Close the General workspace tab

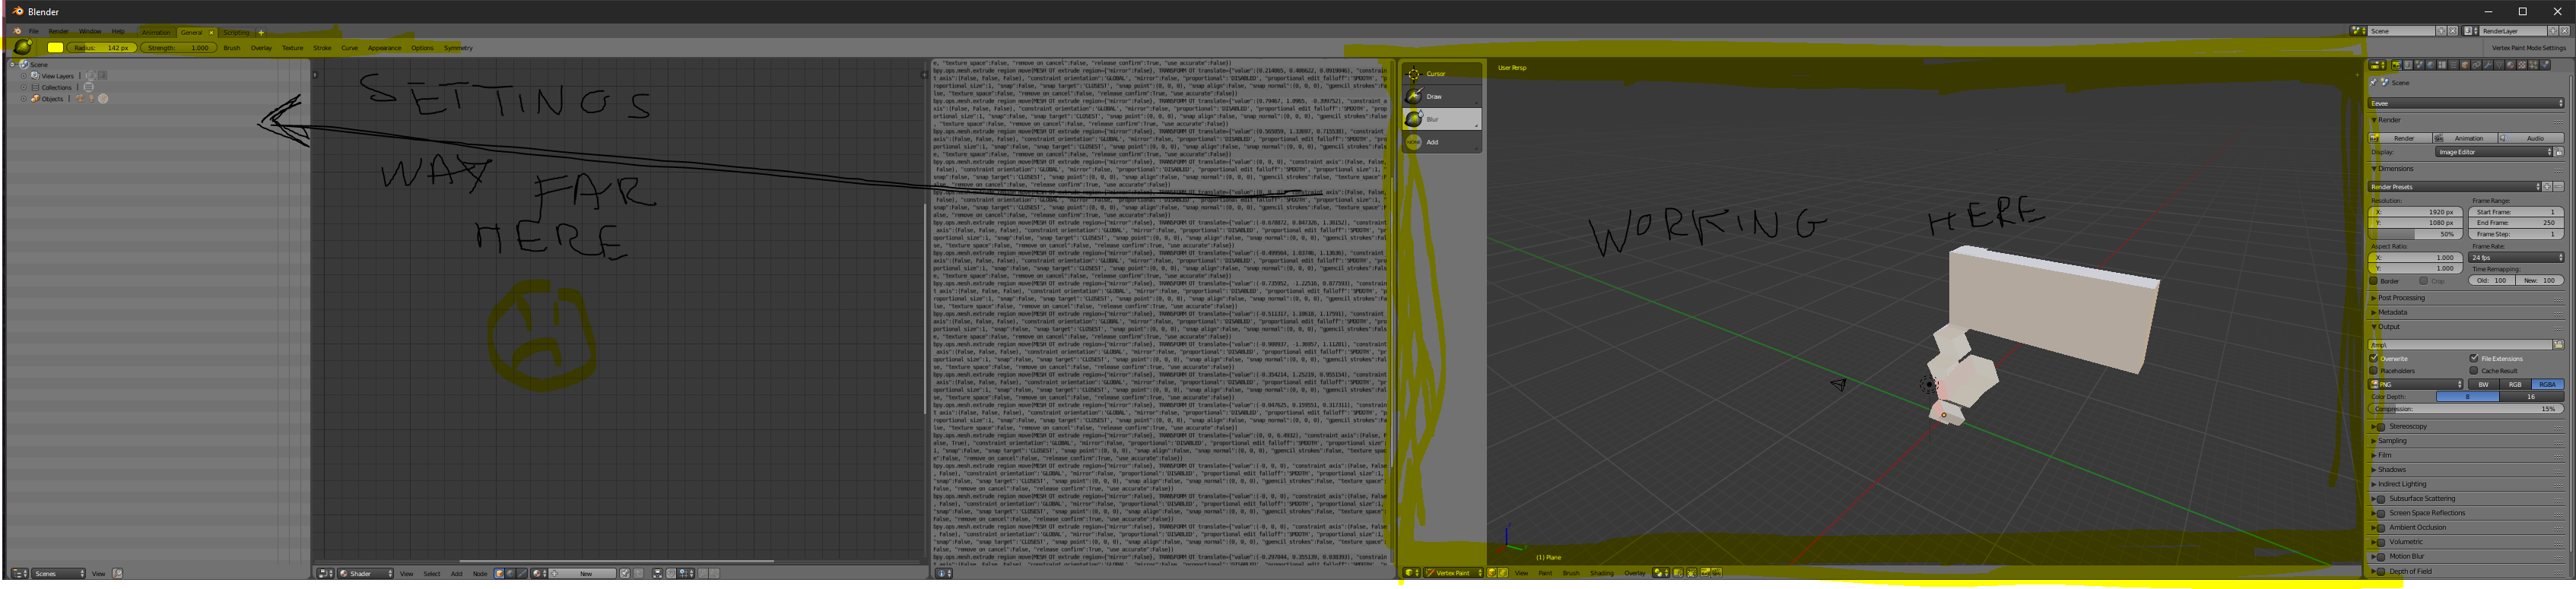pos(211,32)
